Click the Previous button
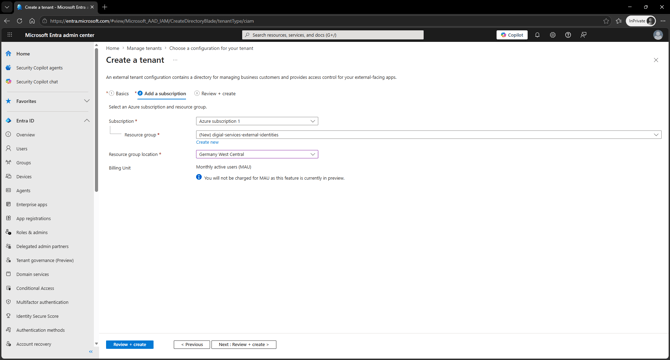 click(x=191, y=345)
